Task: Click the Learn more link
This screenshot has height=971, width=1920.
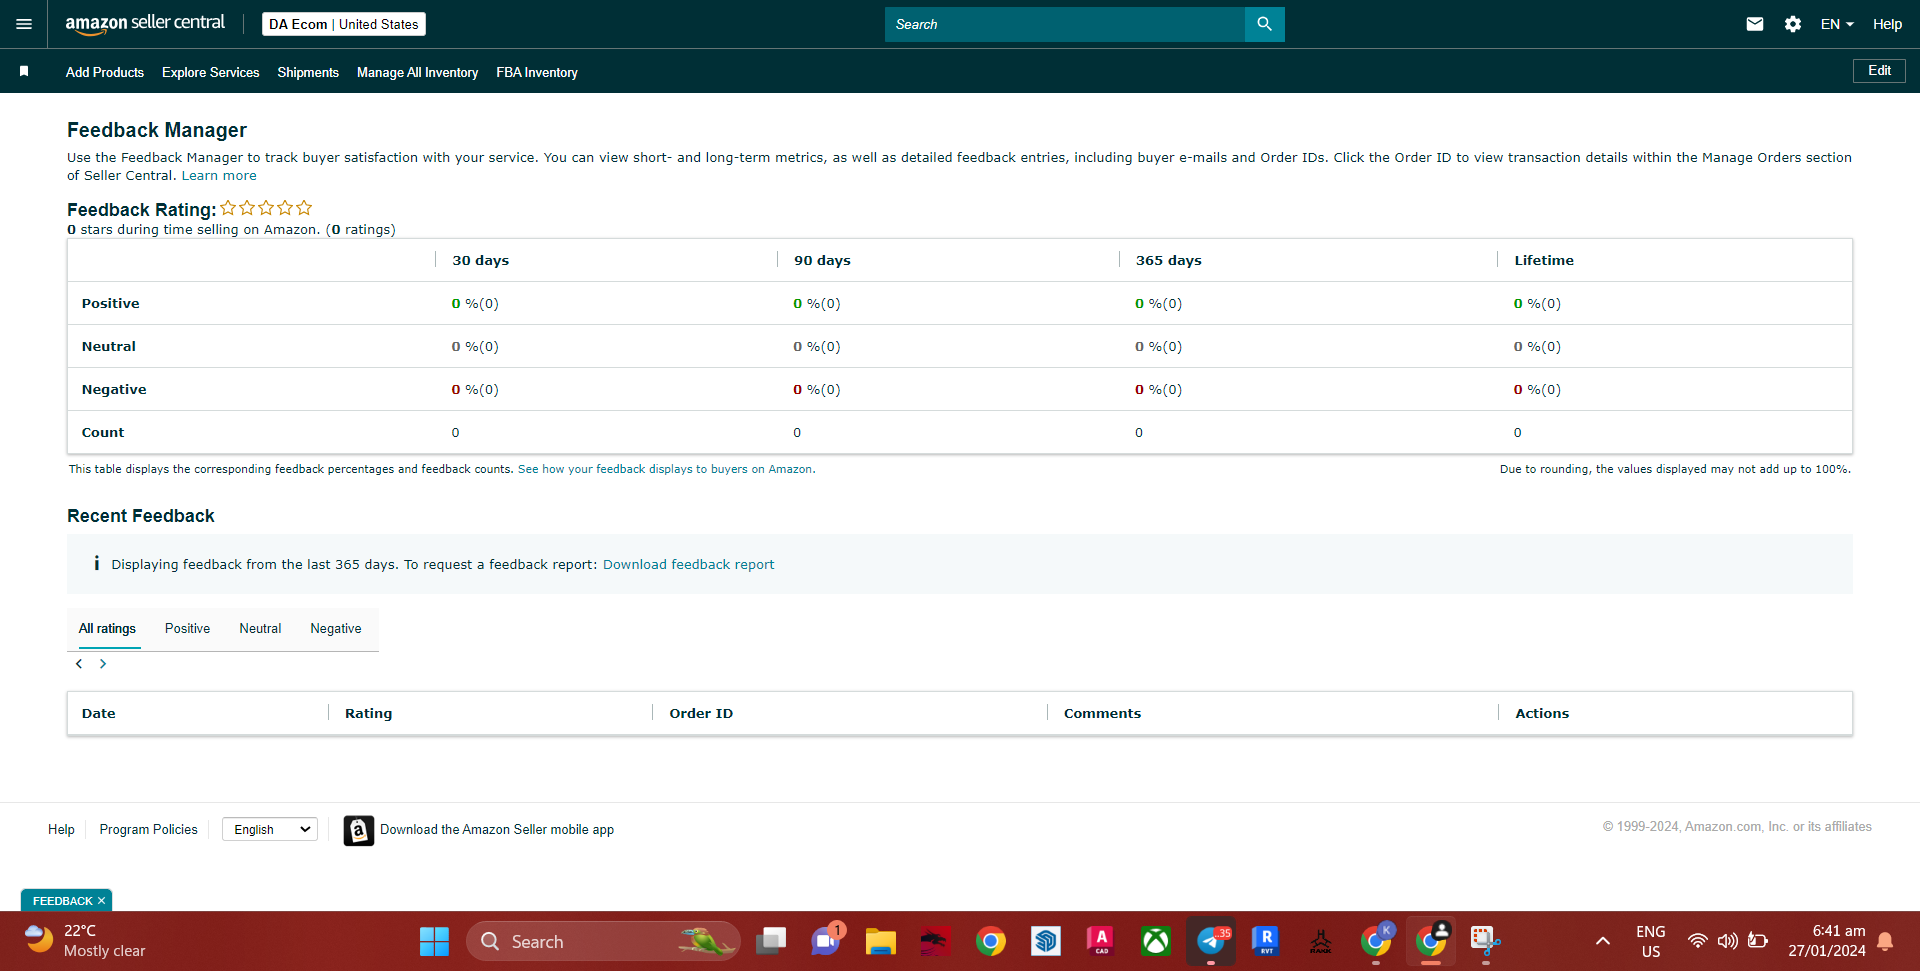Action: coord(219,176)
